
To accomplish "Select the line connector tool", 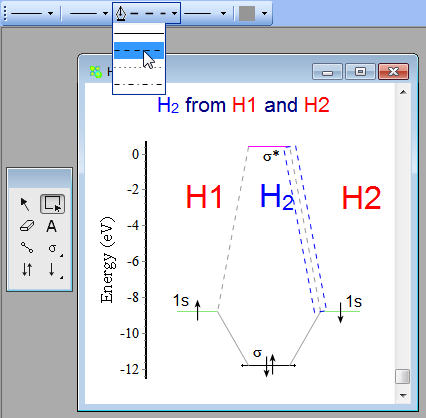I will 27,248.
